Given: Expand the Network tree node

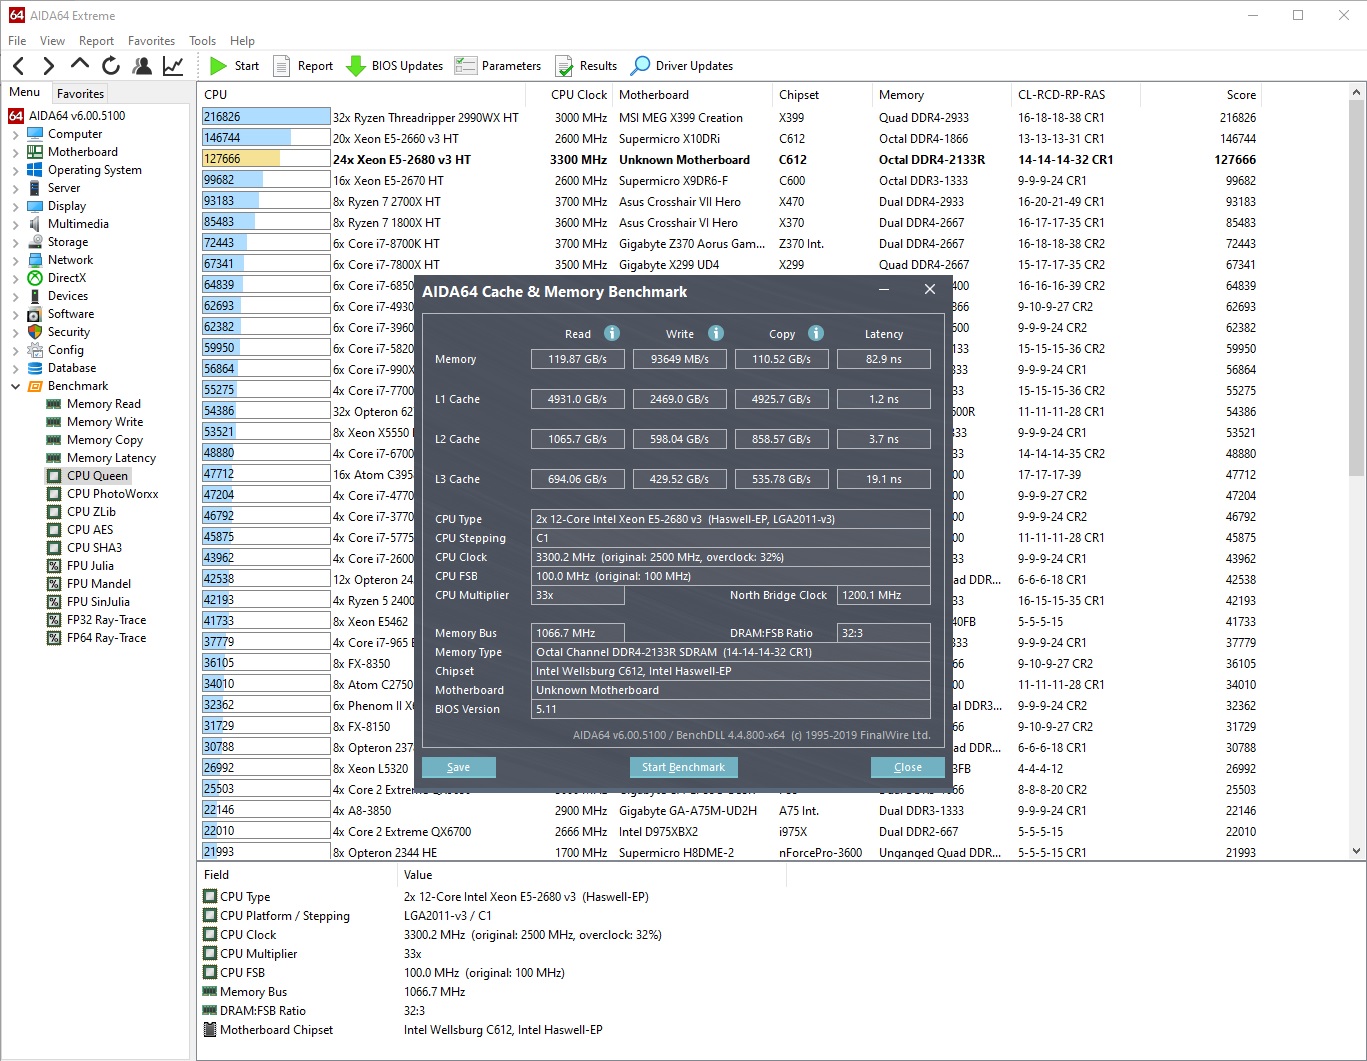Looking at the screenshot, I should coord(16,260).
